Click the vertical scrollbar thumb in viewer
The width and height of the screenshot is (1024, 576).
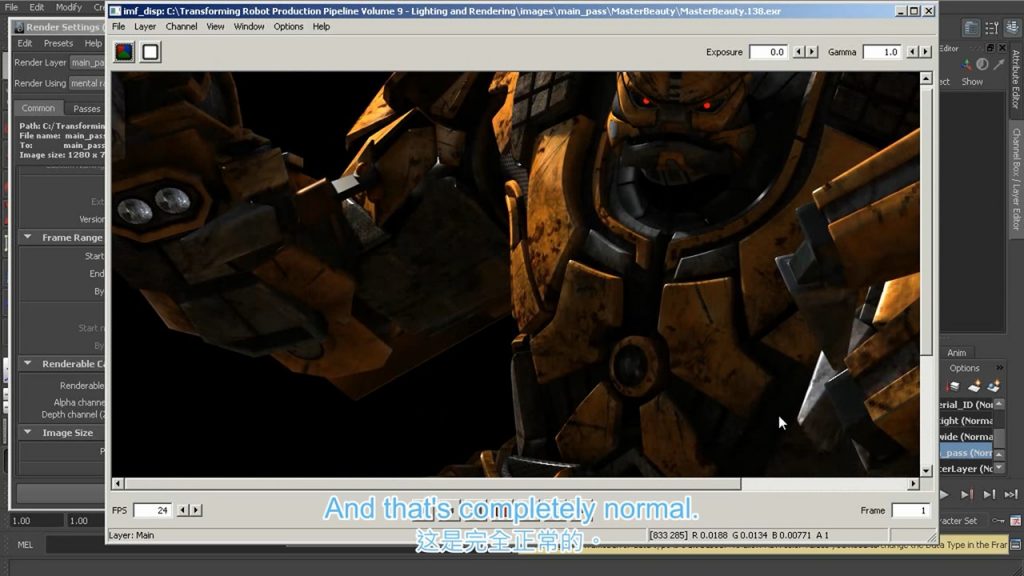pos(926,221)
